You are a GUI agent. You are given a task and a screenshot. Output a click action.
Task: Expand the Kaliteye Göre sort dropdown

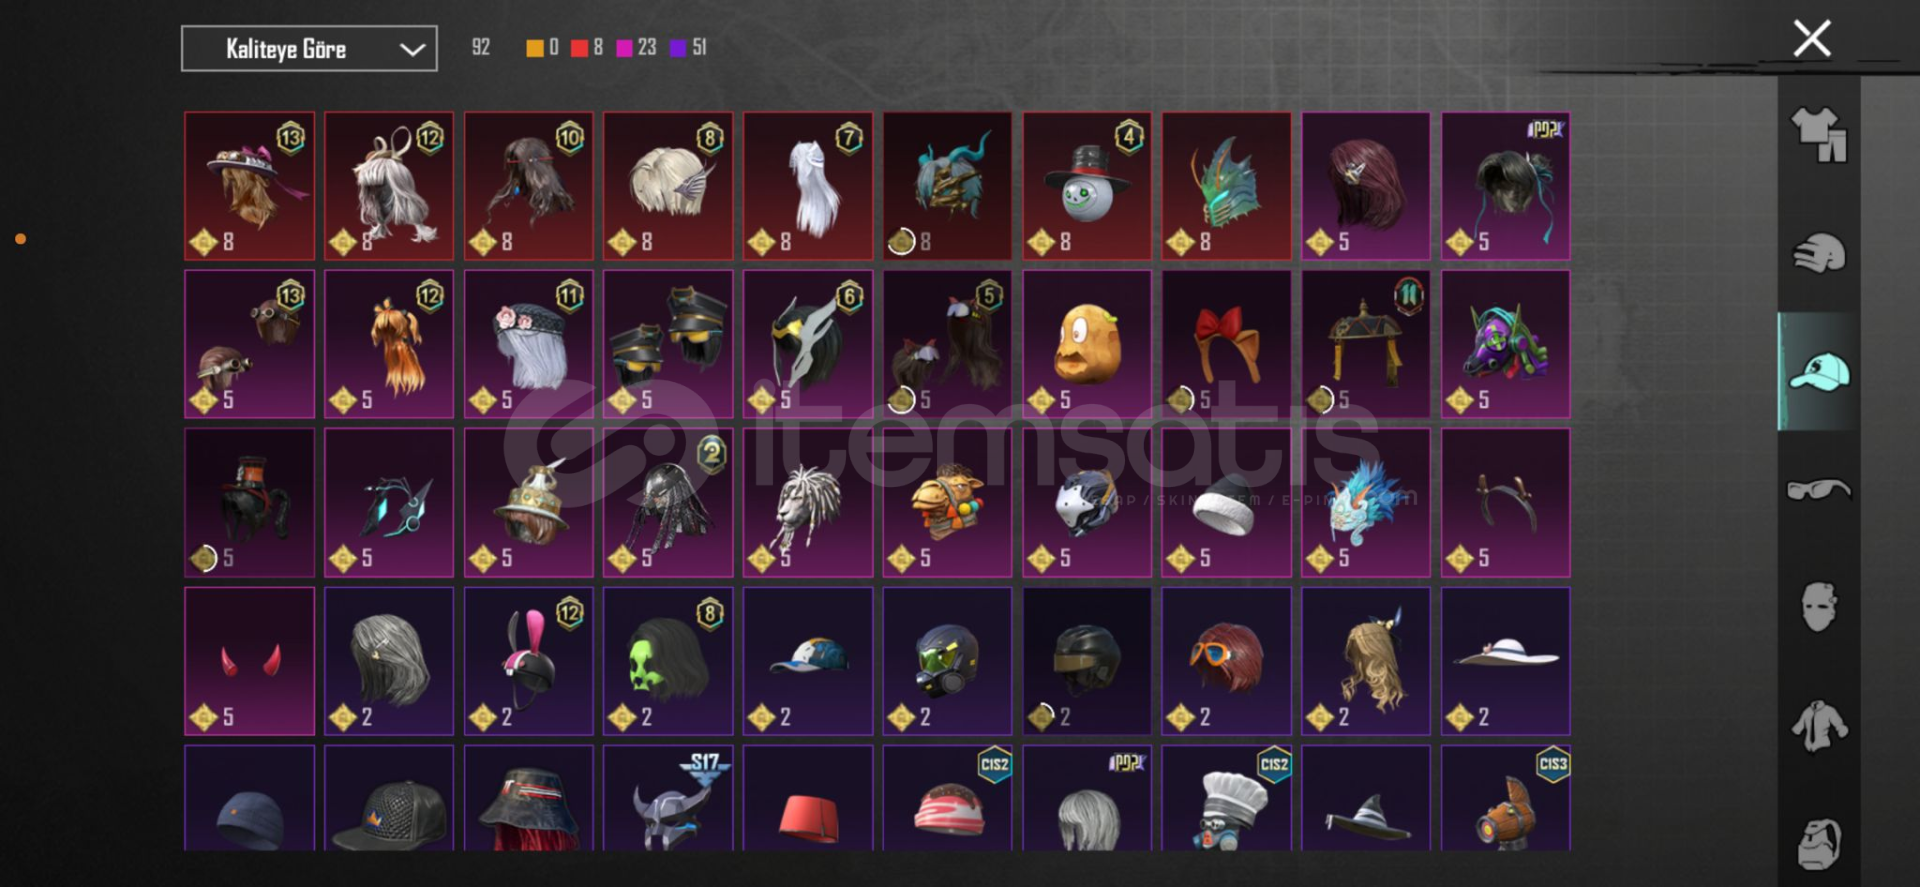pyautogui.click(x=309, y=48)
